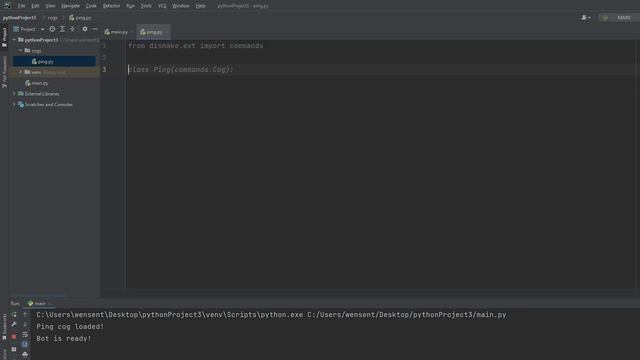640x360 pixels.
Task: Select External Libraries in tree
Action: pos(42,93)
